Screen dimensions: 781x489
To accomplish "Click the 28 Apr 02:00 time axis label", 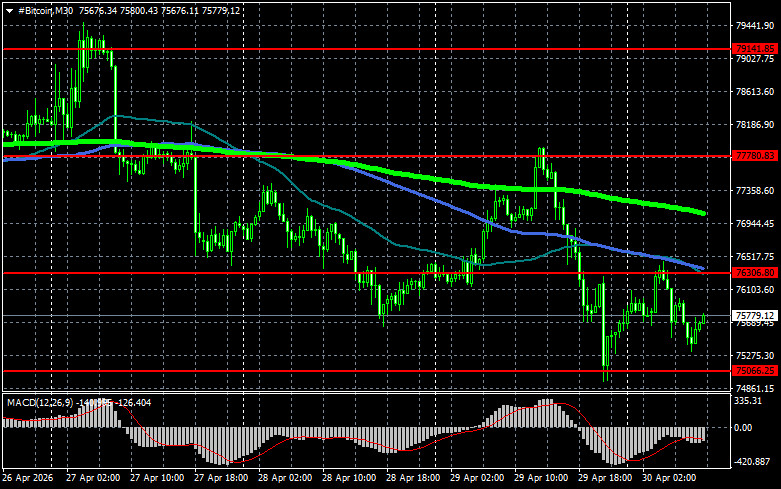I will [x=285, y=478].
